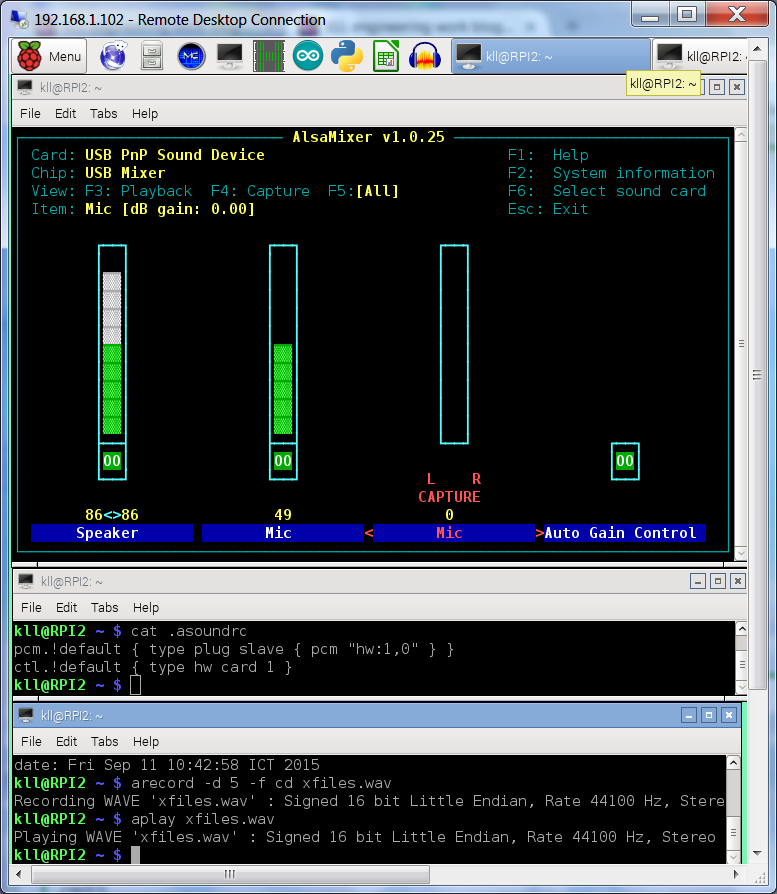Viewport: 777px width, 894px height.
Task: Toggle Mic playback mute indicator box
Action: pyautogui.click(x=283, y=461)
